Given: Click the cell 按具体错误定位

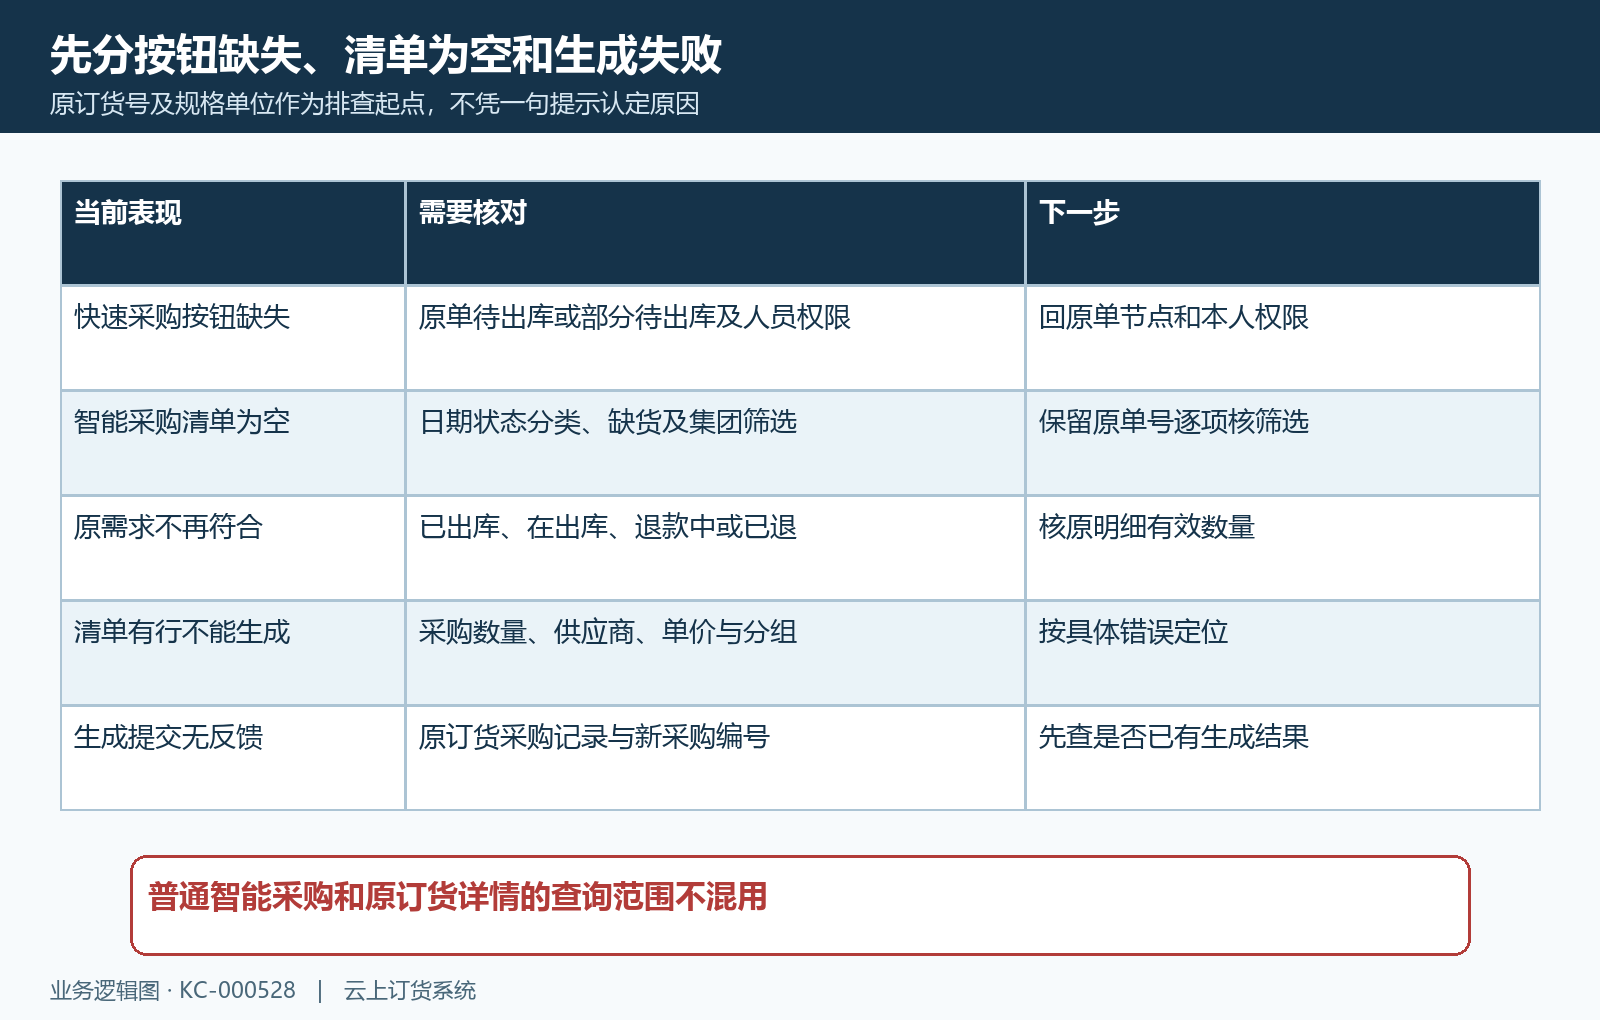Looking at the screenshot, I should point(1283,653).
